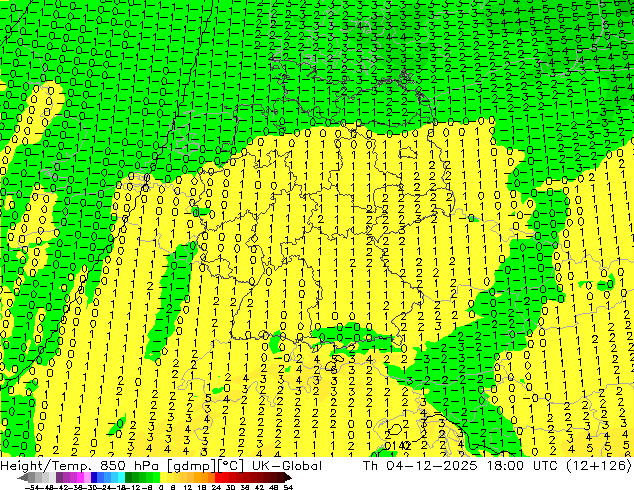Click the '54' legend scale value
Image resolution: width=634 pixels, height=490 pixels.
(x=288, y=487)
